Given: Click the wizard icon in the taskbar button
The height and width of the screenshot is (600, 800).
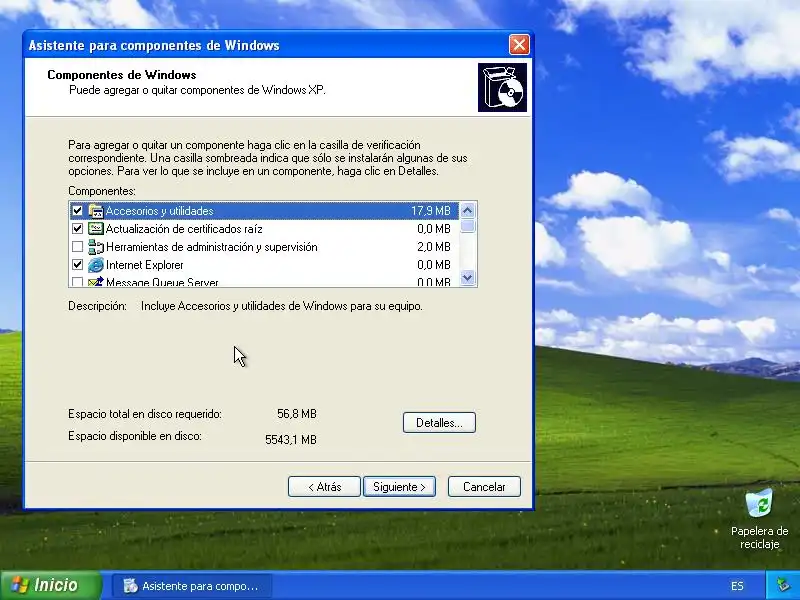Looking at the screenshot, I should (x=131, y=586).
